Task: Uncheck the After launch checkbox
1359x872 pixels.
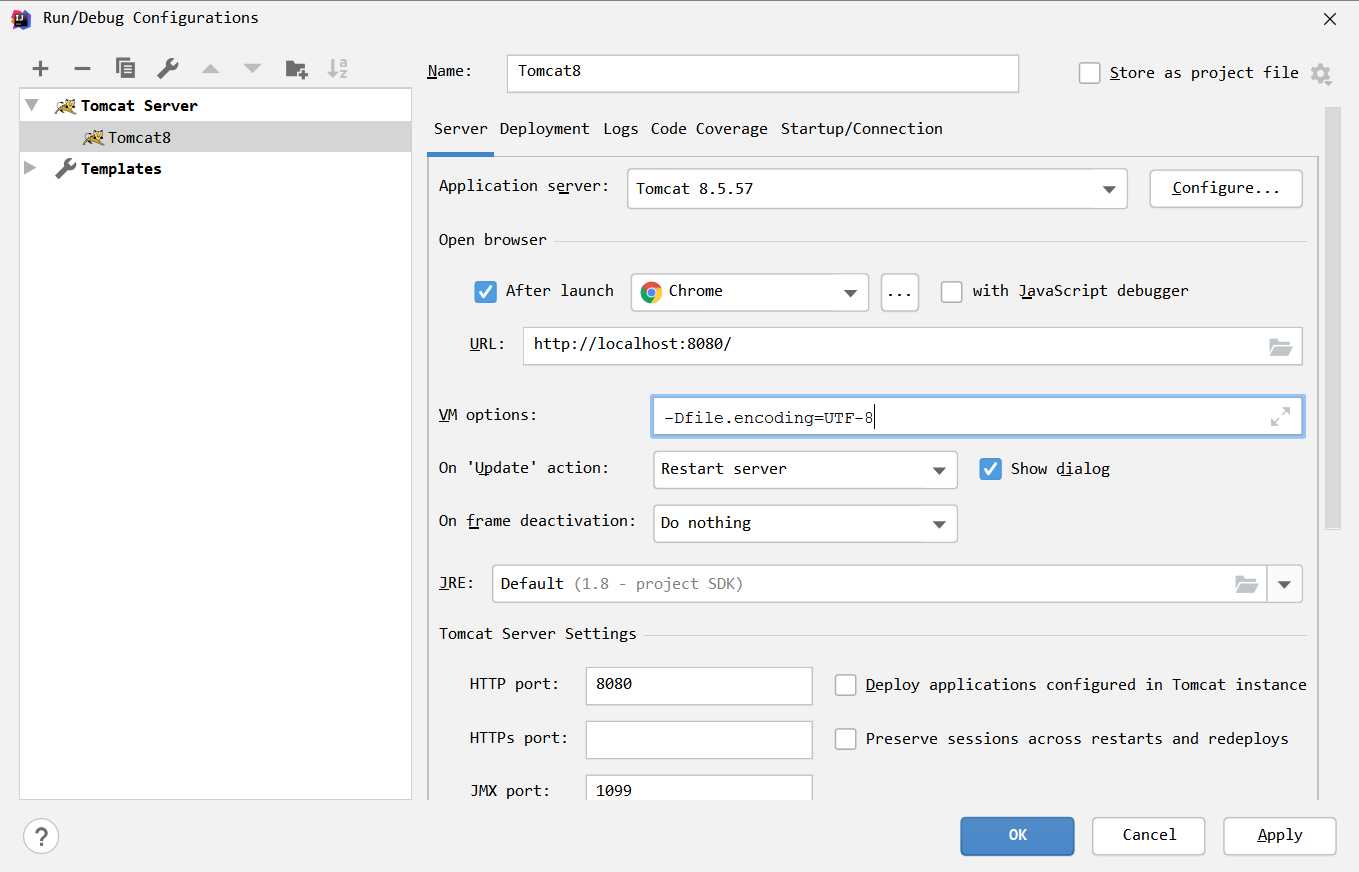Action: coord(485,291)
